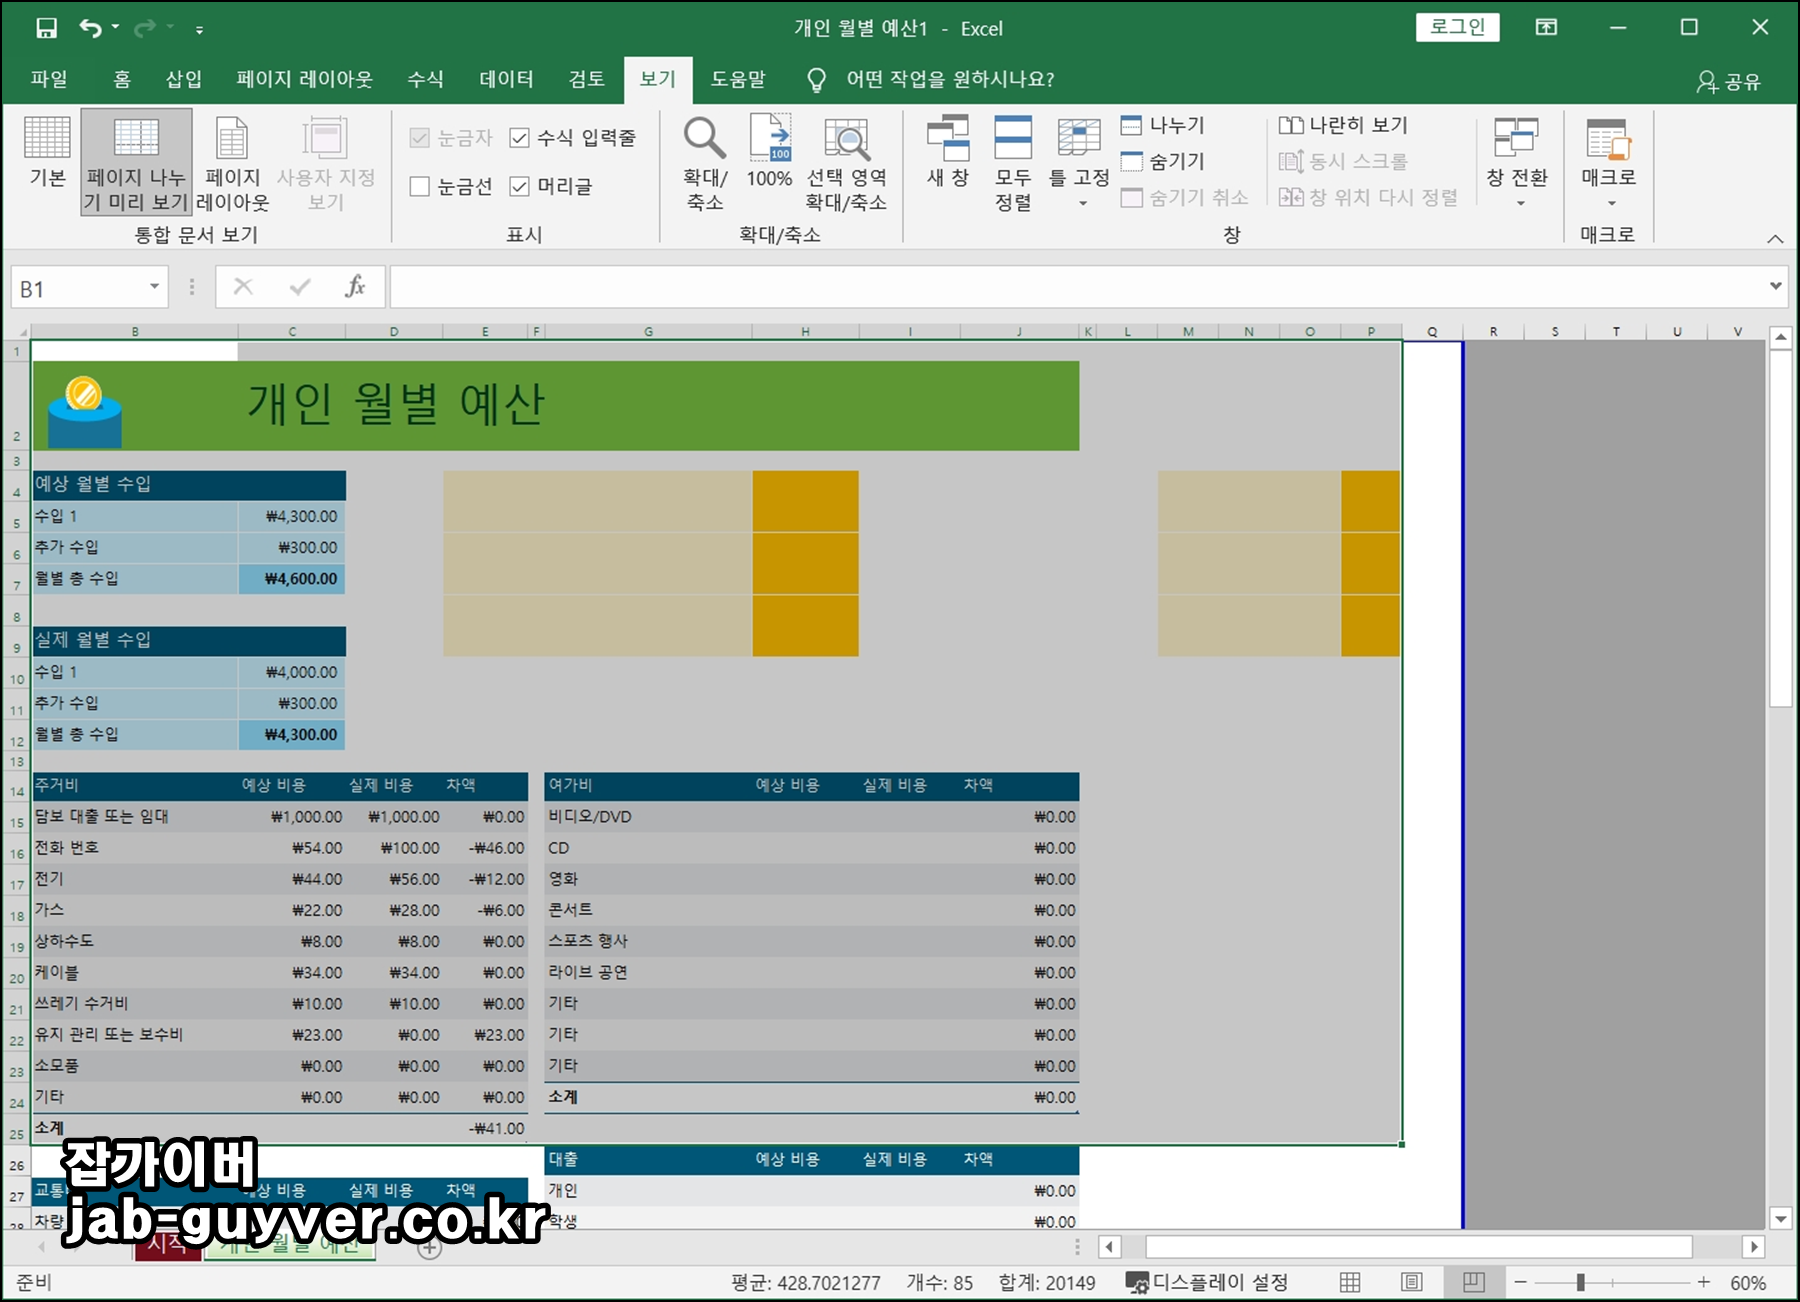1800x1302 pixels.
Task: Click the Insert Function fx icon
Action: coord(355,288)
